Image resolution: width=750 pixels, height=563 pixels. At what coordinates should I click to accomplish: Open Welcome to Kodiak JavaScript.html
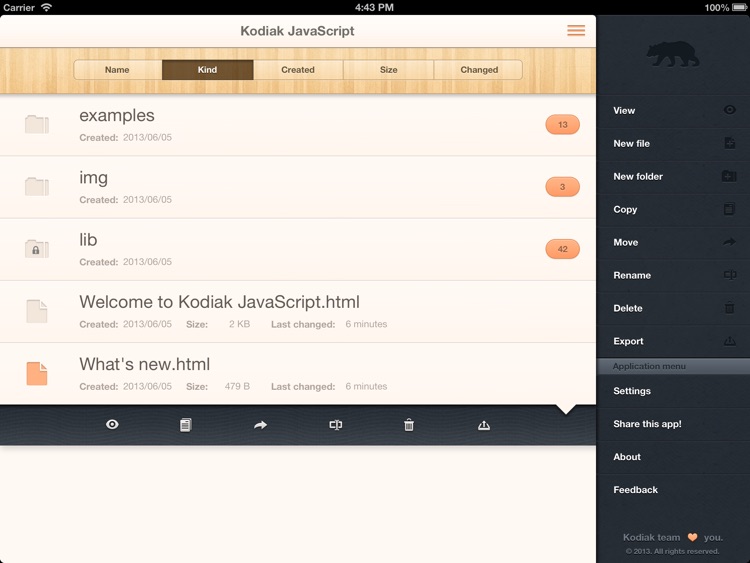220,302
